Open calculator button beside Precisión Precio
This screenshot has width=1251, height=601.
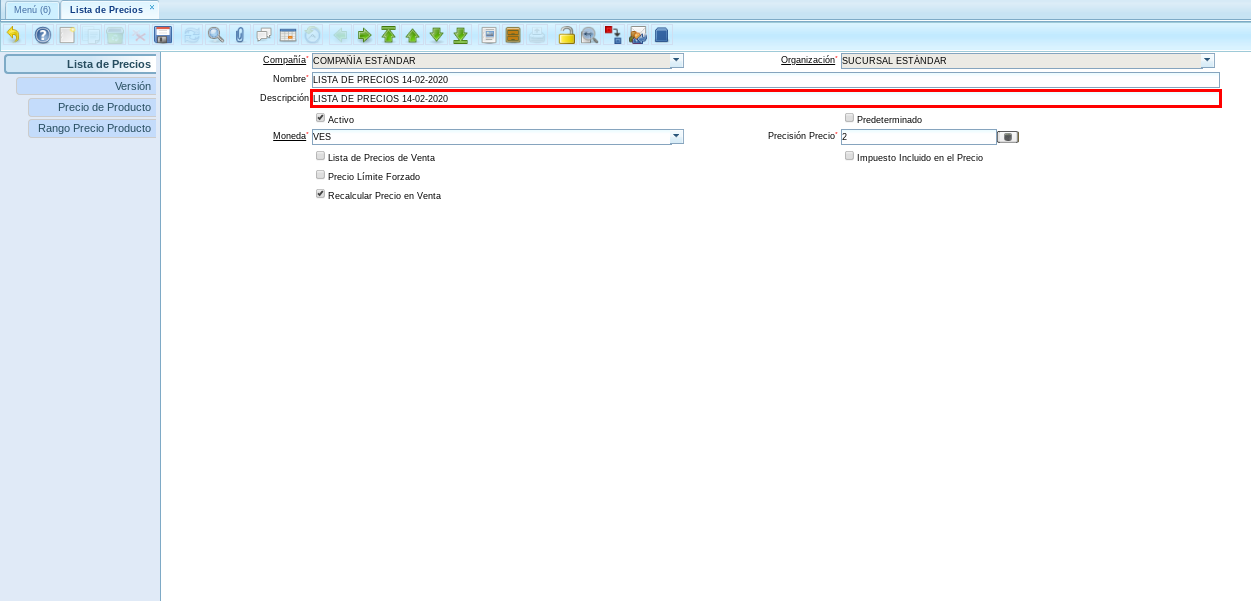(x=1008, y=137)
